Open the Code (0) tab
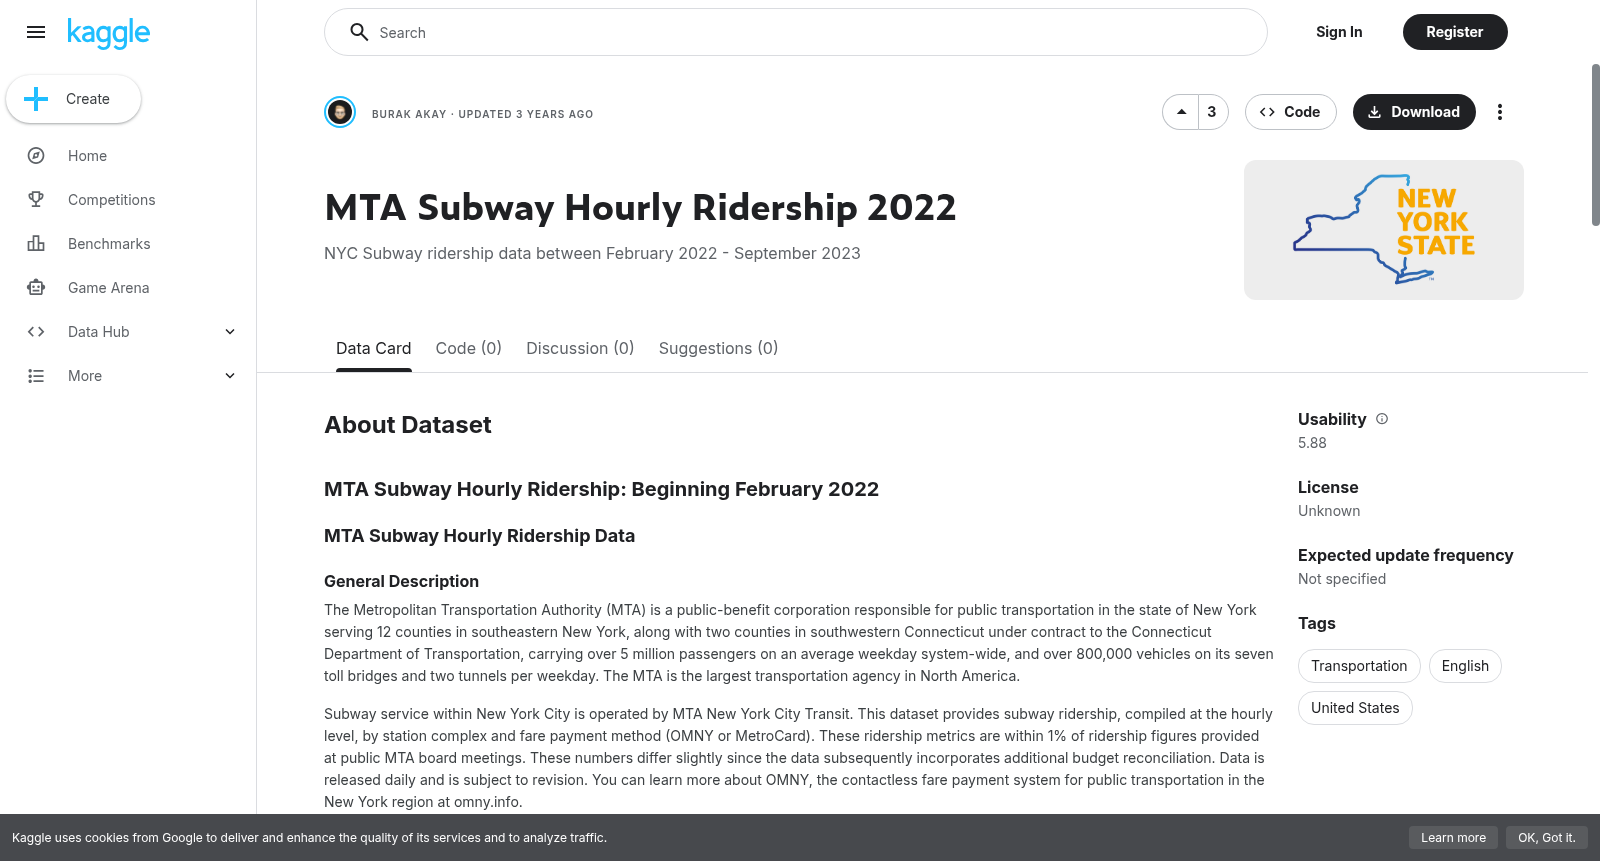 (x=468, y=348)
